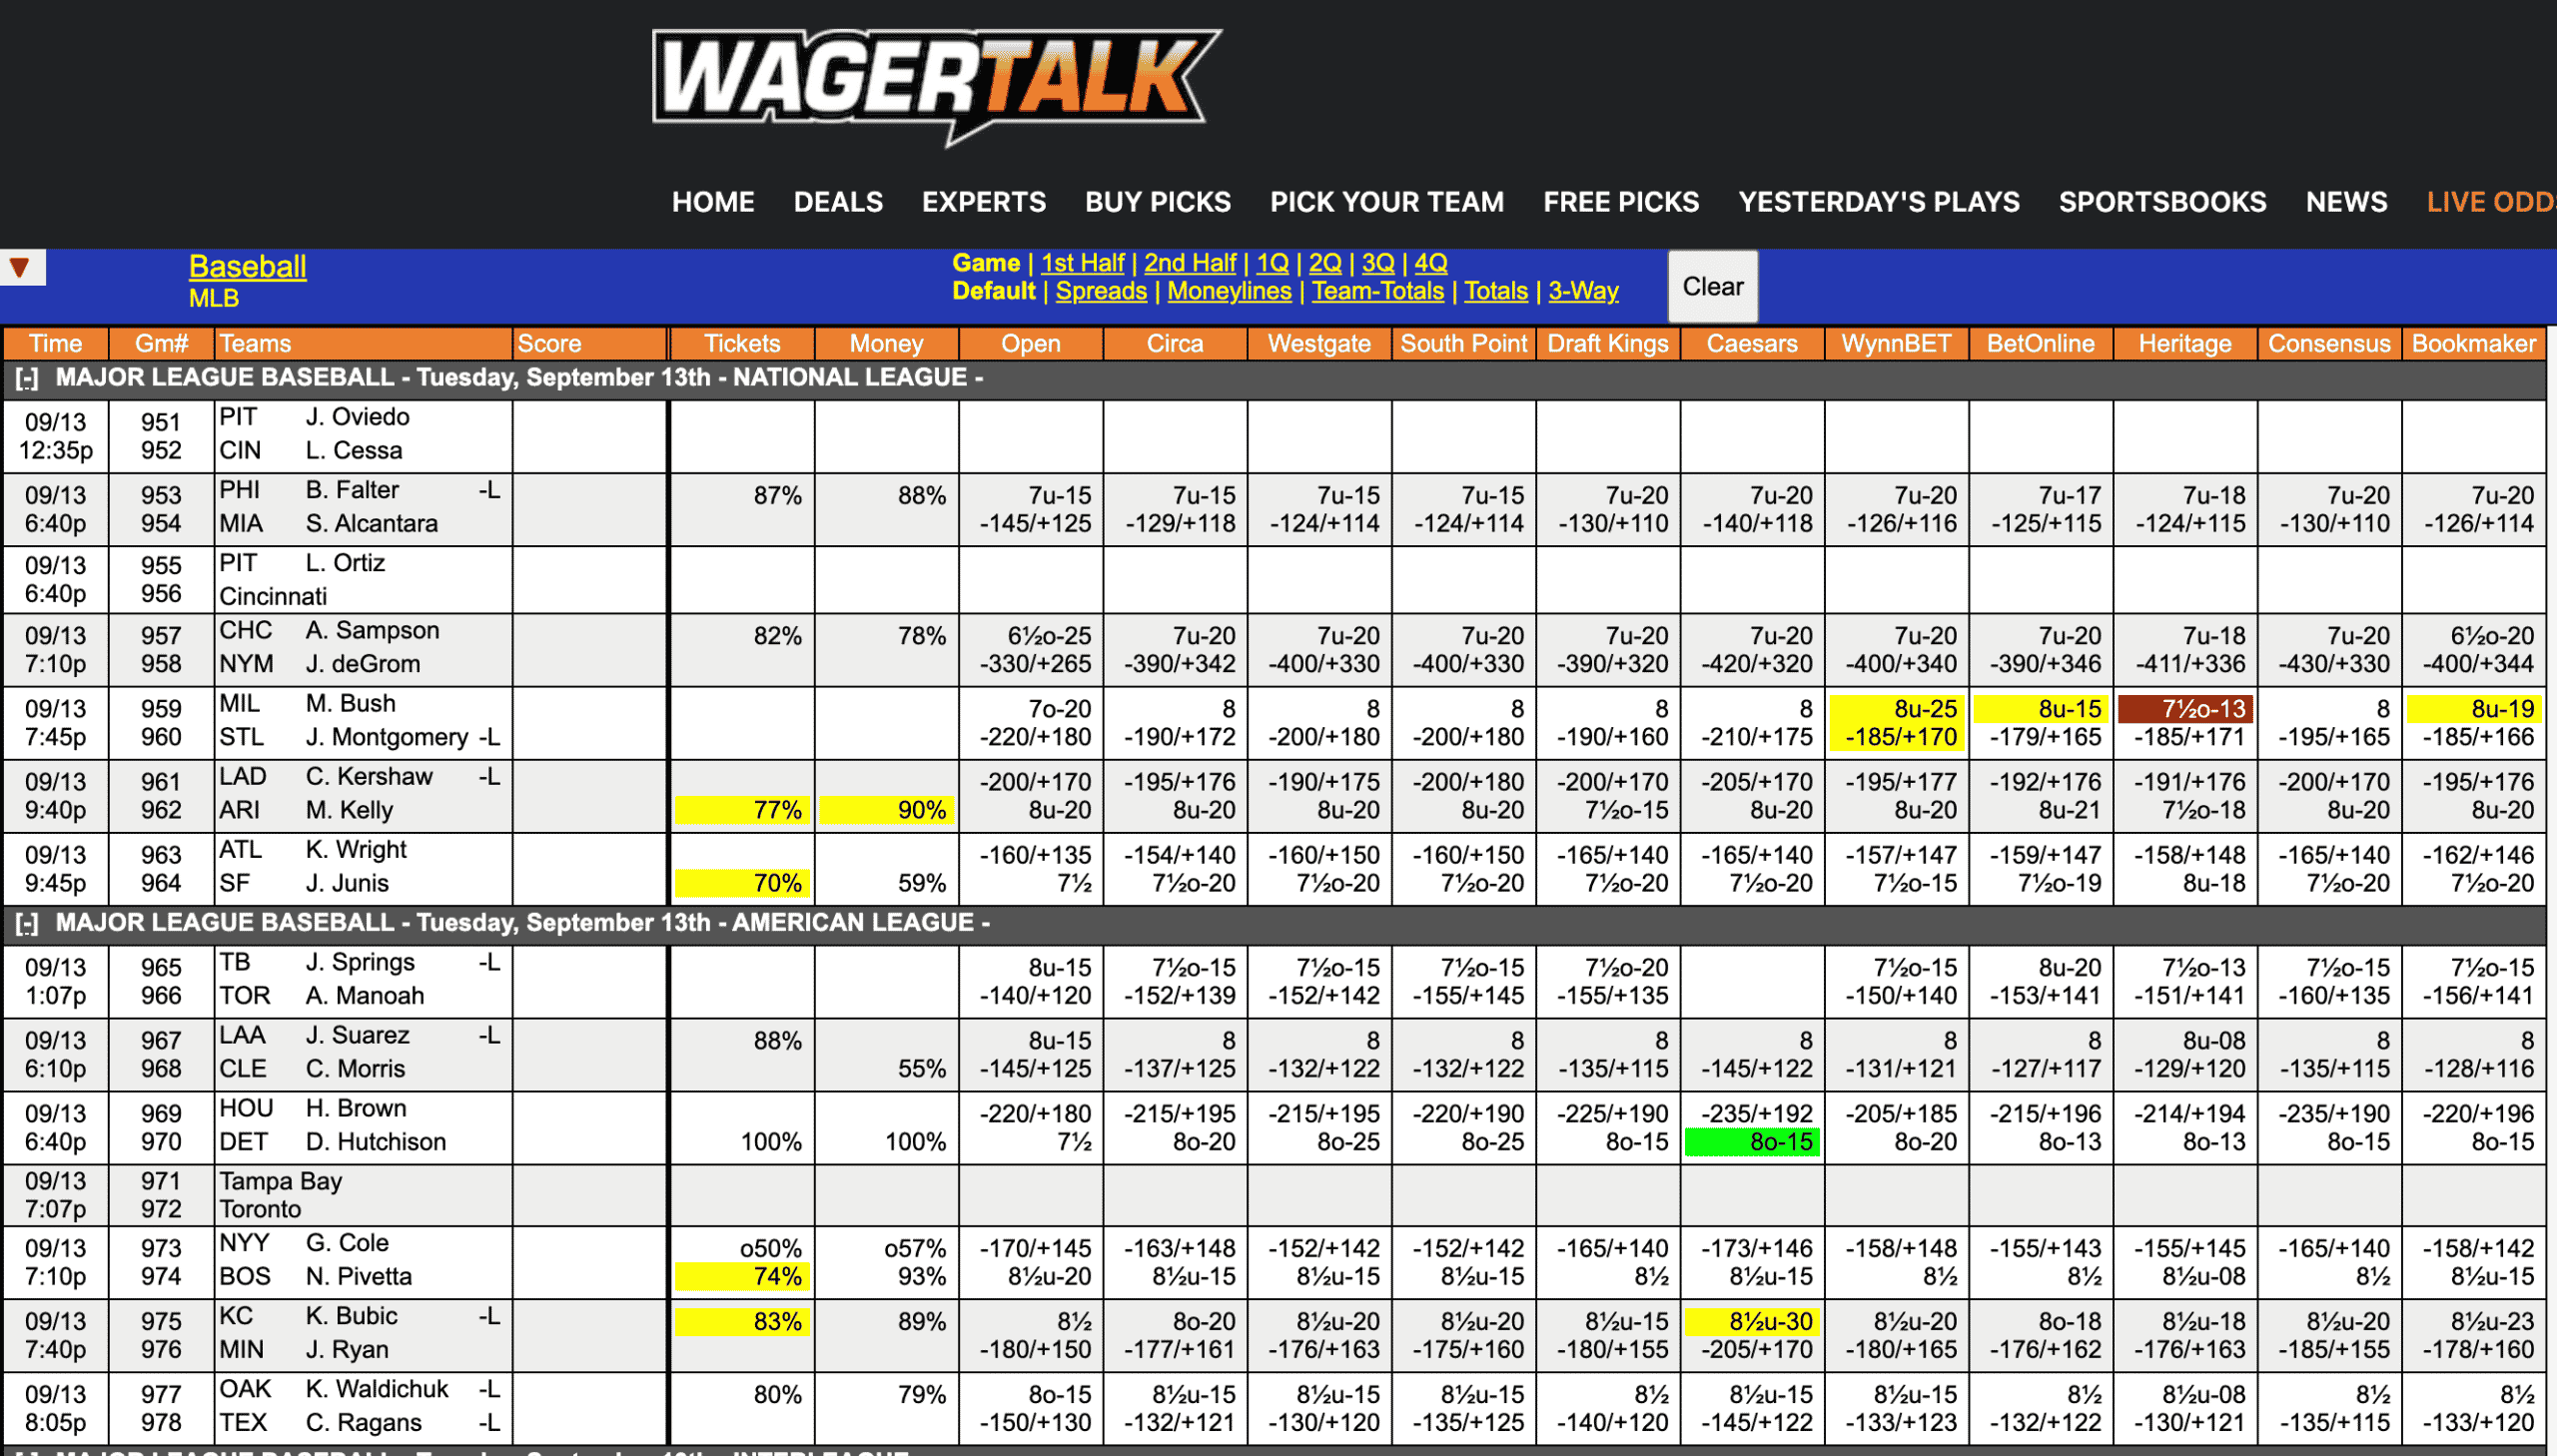This screenshot has height=1456, width=2557.
Task: Click the '-205/+170' Caesars line for KC/MIN
Action: [x=1756, y=1350]
